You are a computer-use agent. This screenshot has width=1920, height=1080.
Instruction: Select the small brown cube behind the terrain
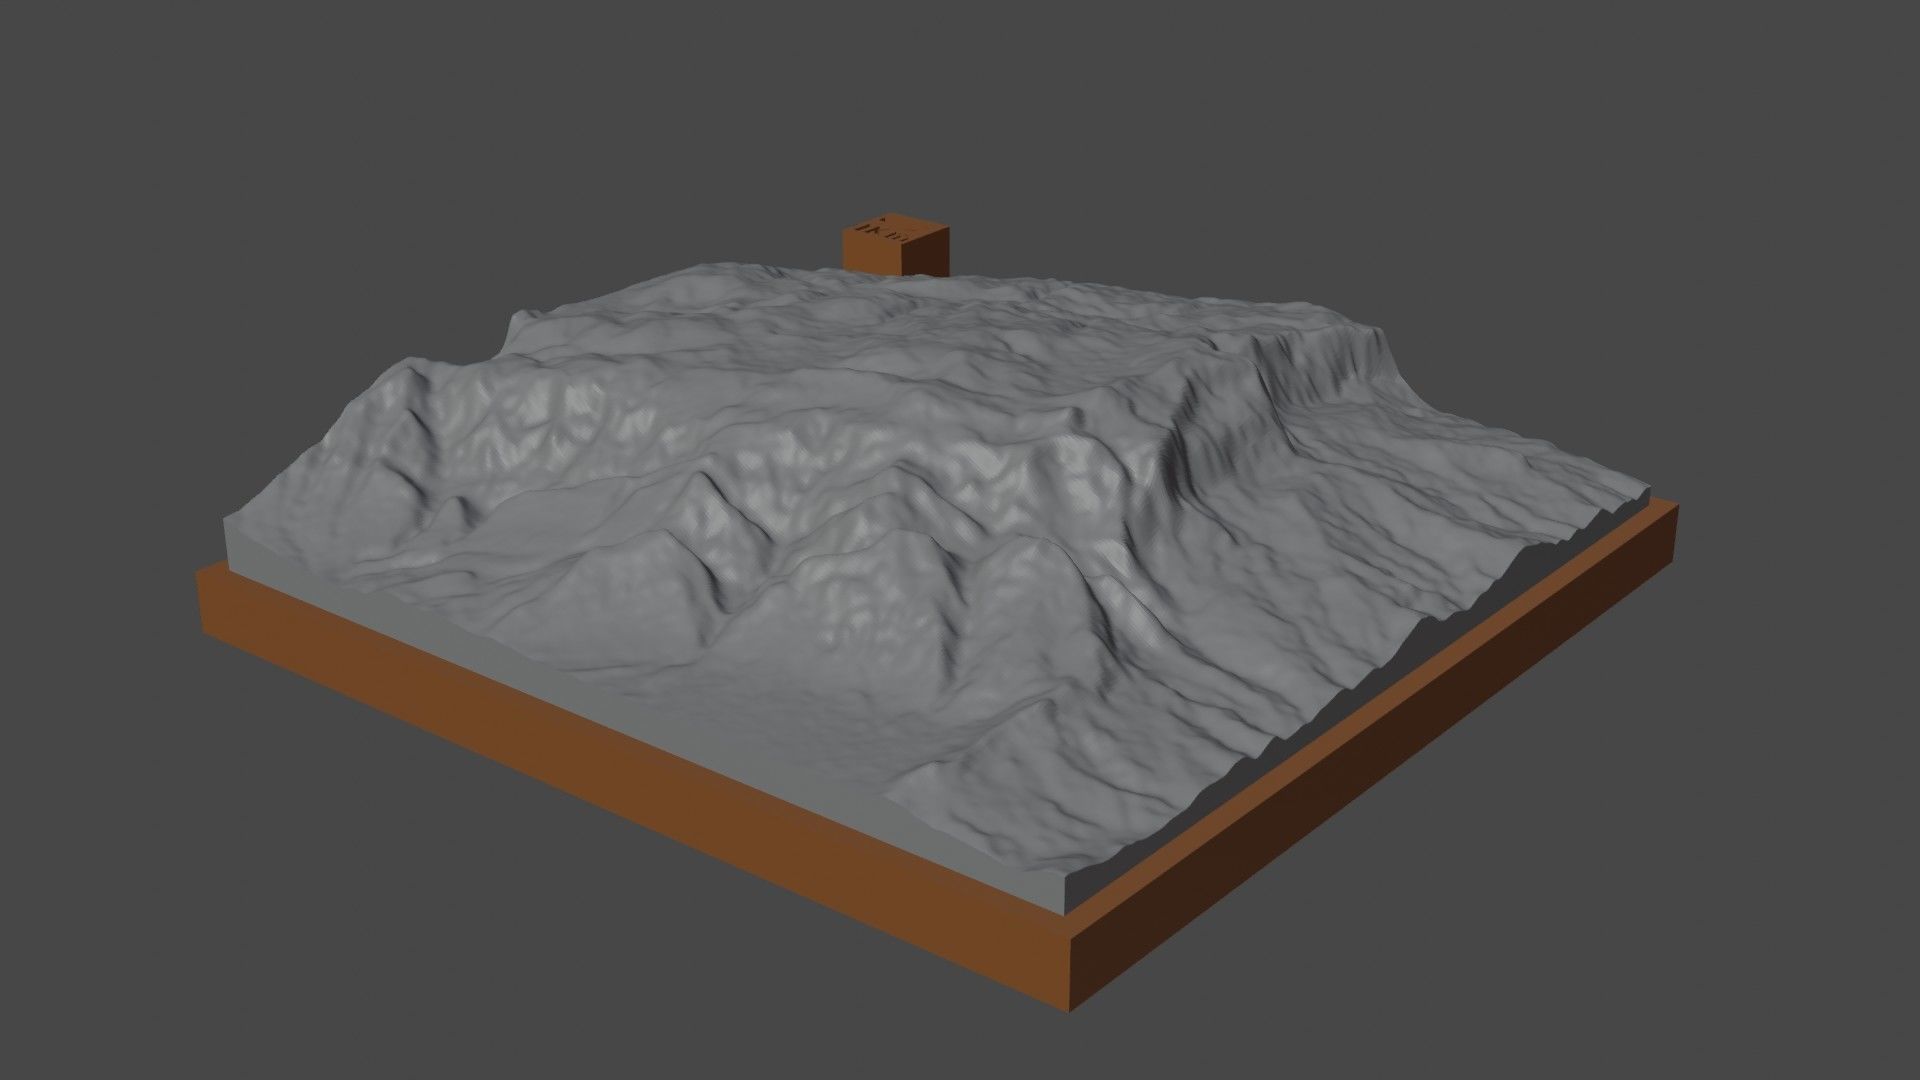pyautogui.click(x=895, y=245)
